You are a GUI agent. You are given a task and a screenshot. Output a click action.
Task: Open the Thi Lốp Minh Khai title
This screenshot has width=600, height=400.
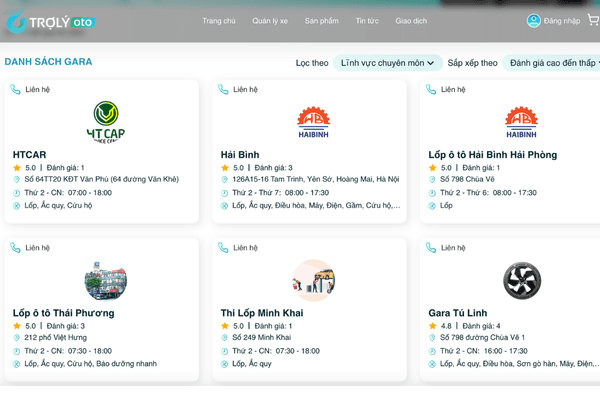[x=262, y=313]
